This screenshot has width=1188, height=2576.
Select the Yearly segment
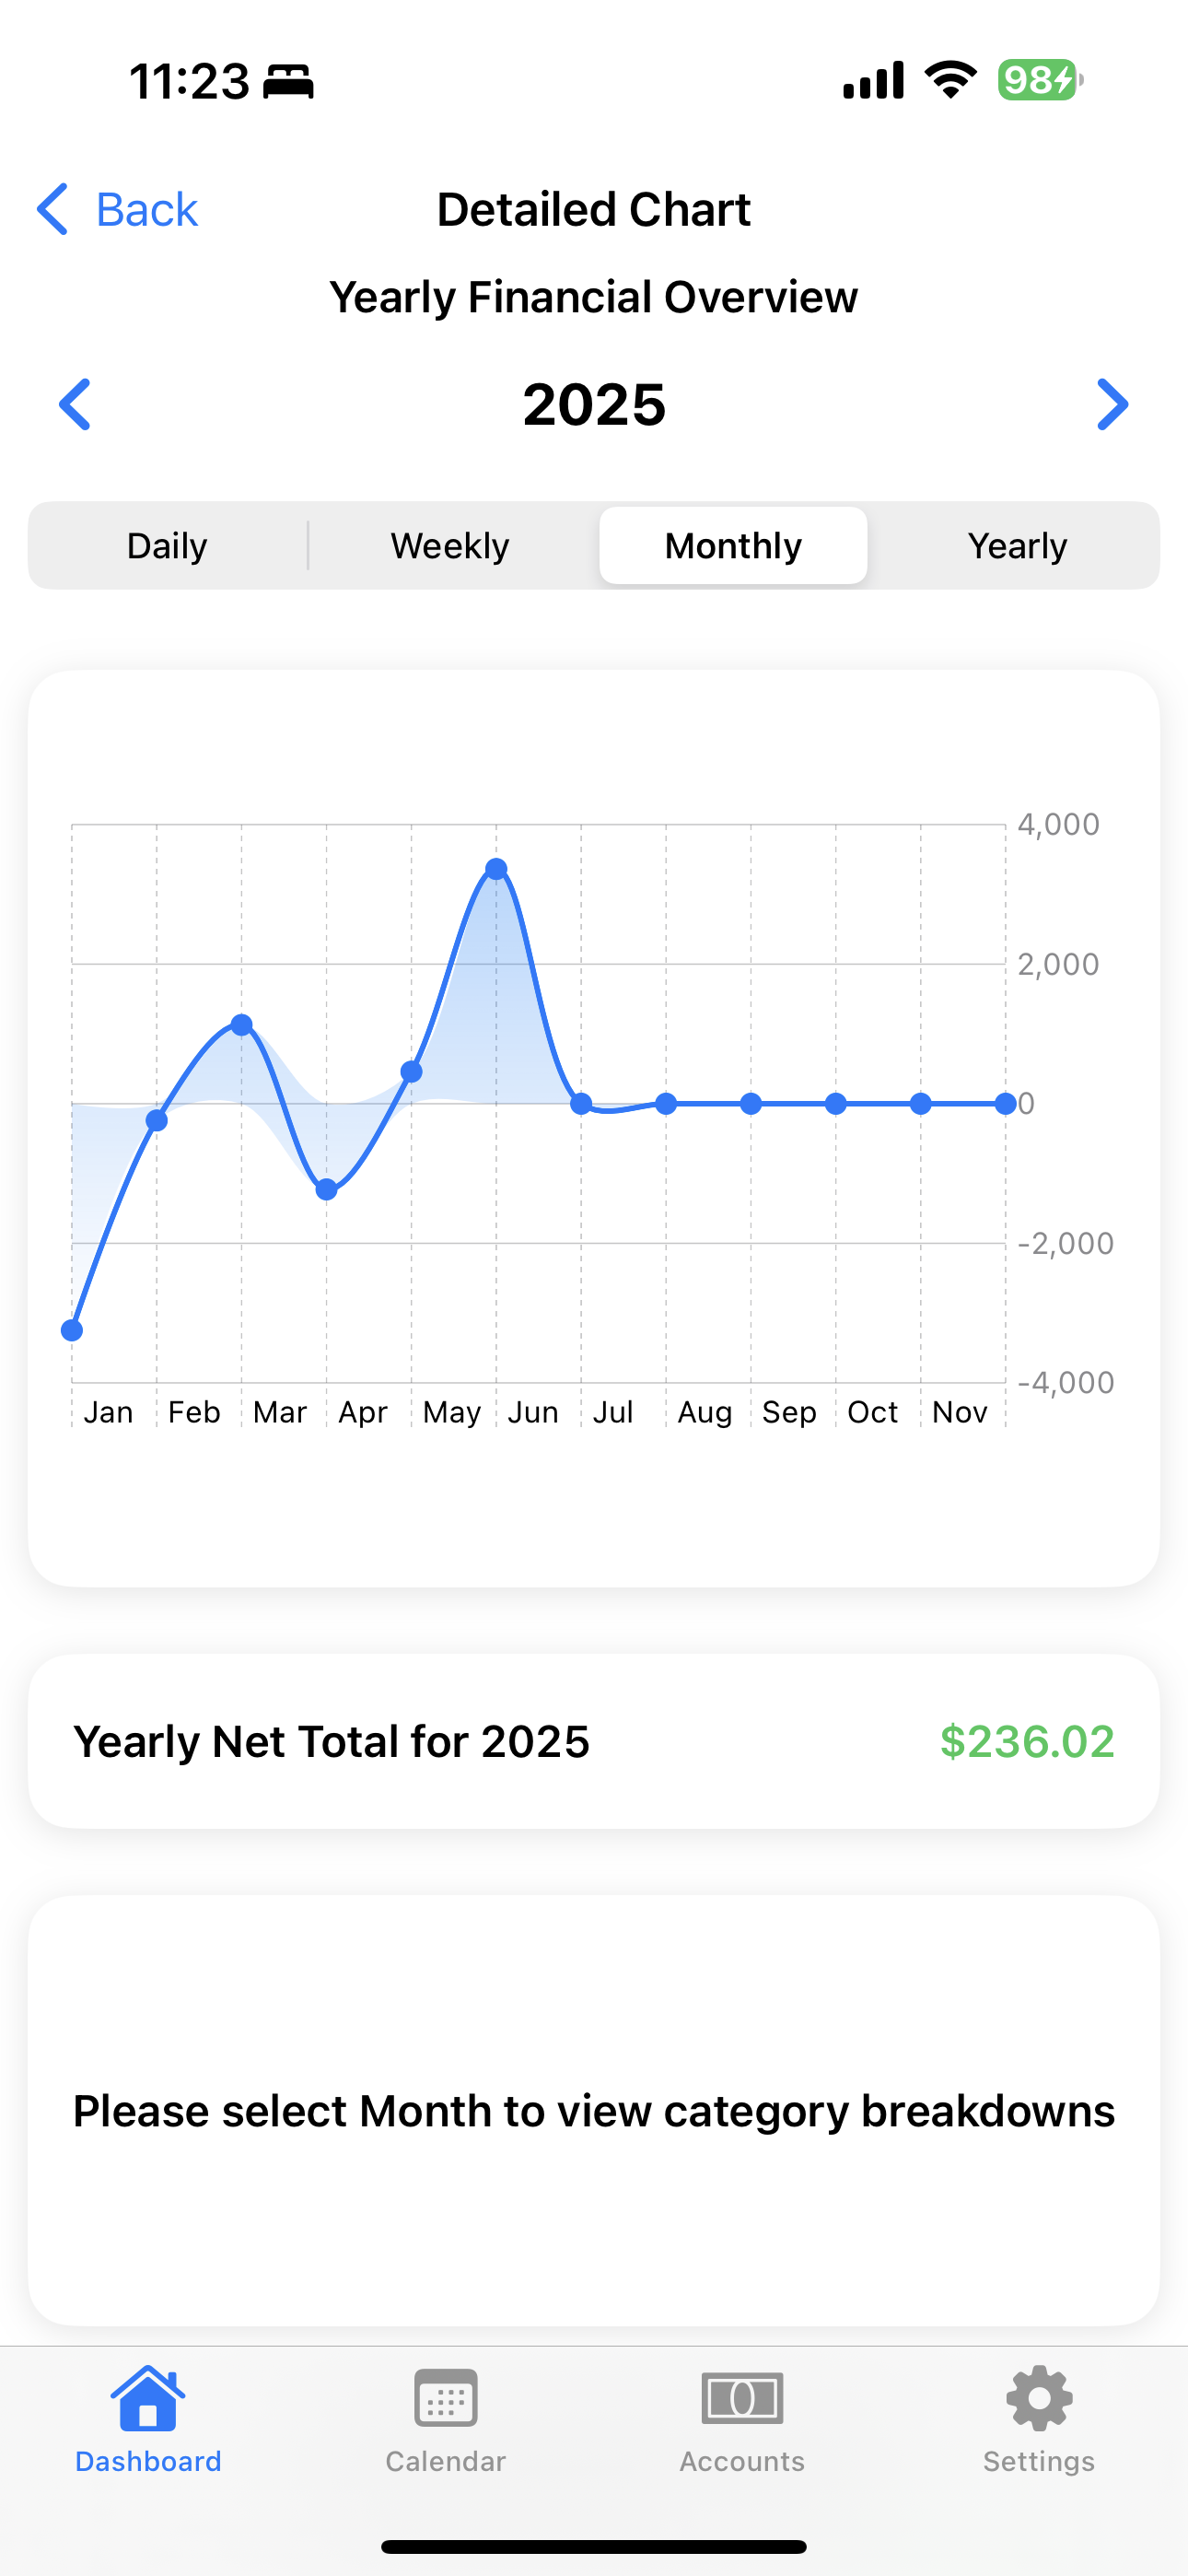(1017, 546)
